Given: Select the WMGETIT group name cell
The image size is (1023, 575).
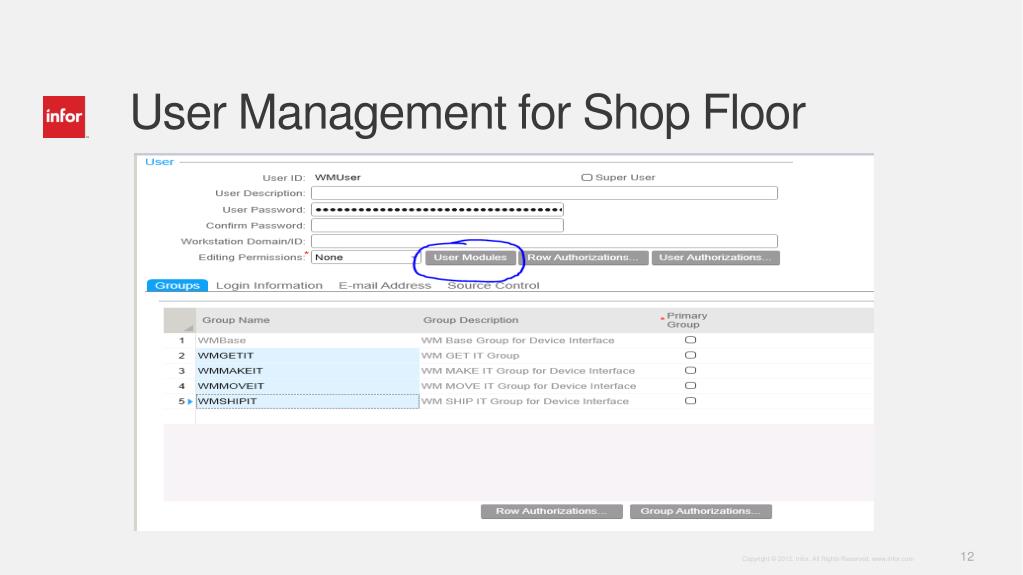Looking at the screenshot, I should pos(307,355).
